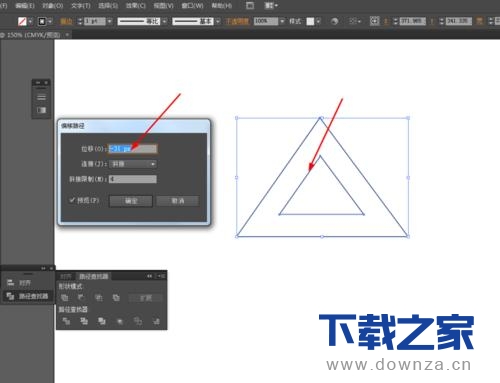500x383 pixels.
Task: Switch to the Pathfinder (路径查找器) tab
Action: 94,276
